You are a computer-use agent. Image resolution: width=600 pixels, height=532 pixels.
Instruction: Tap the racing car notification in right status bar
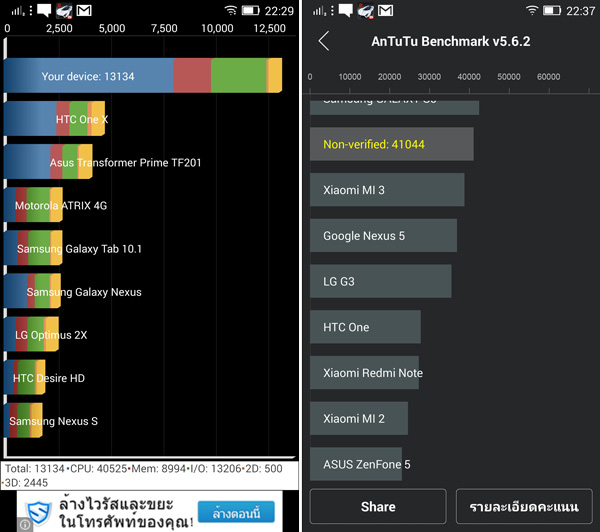pyautogui.click(x=365, y=10)
